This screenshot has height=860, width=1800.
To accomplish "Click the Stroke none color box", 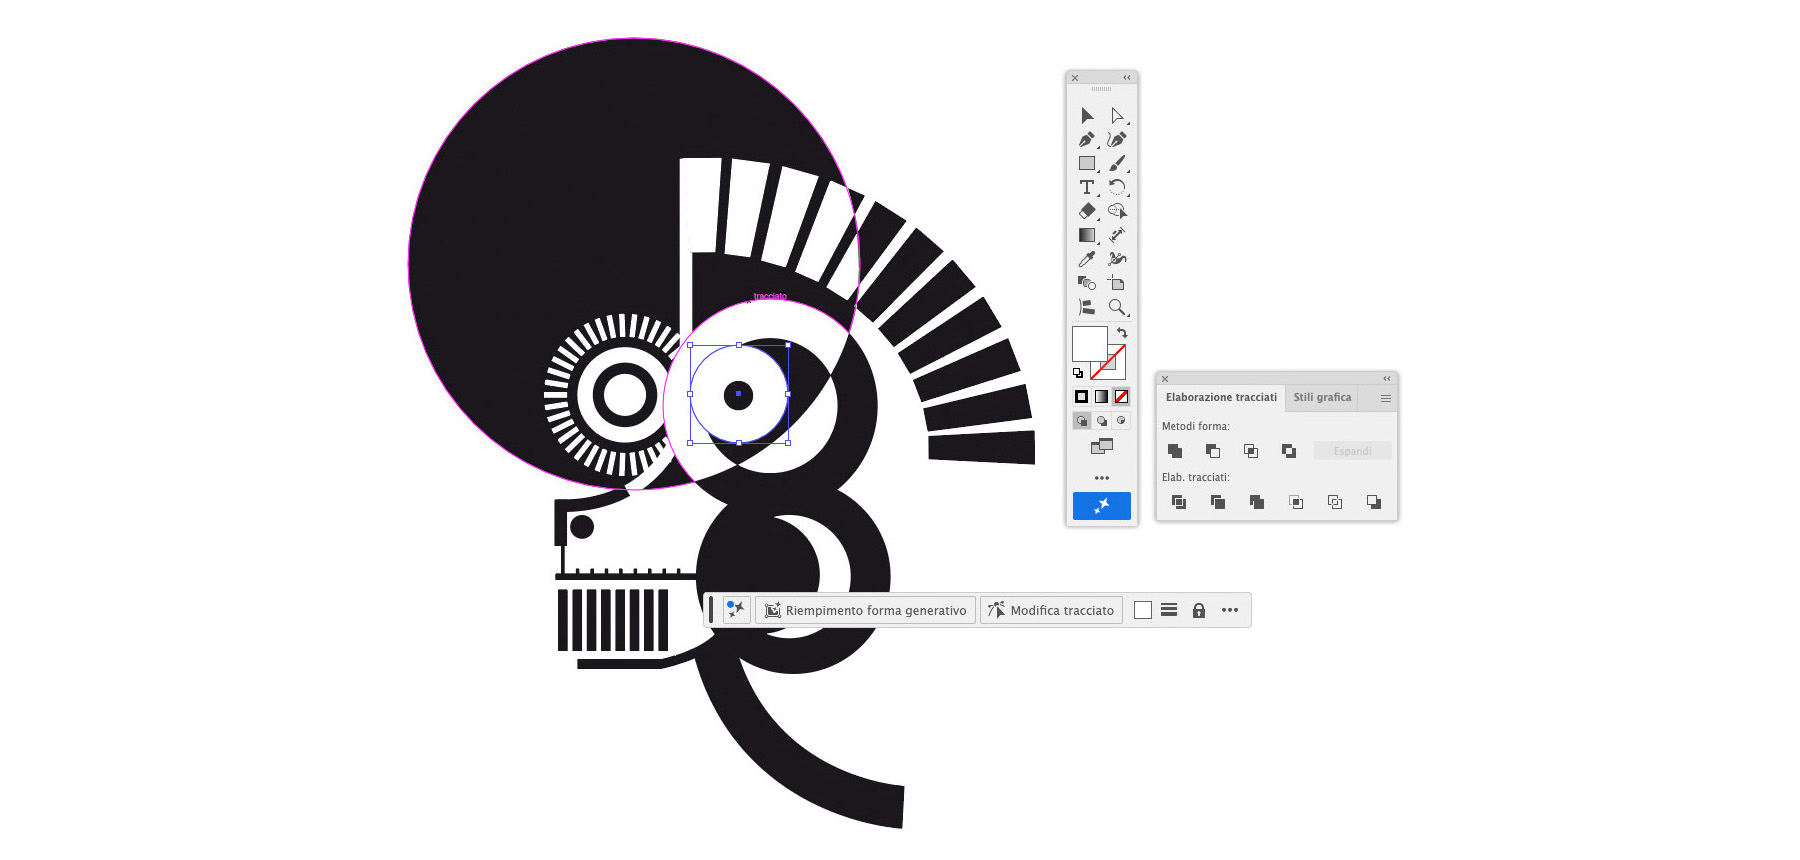I will point(1115,367).
